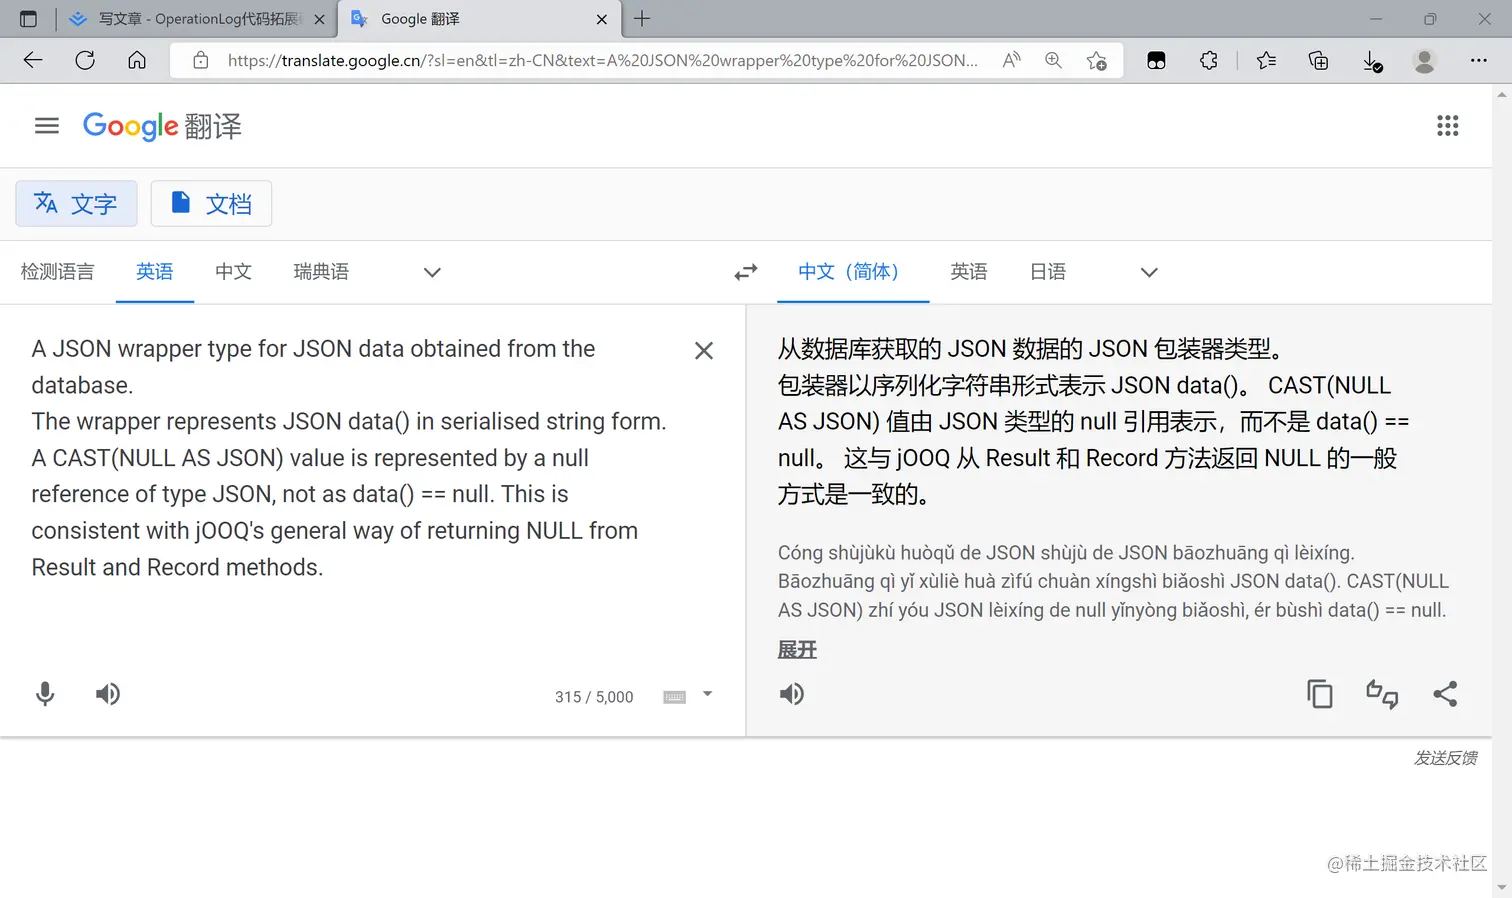Open browser Downloads
The image size is (1512, 898).
tap(1373, 61)
